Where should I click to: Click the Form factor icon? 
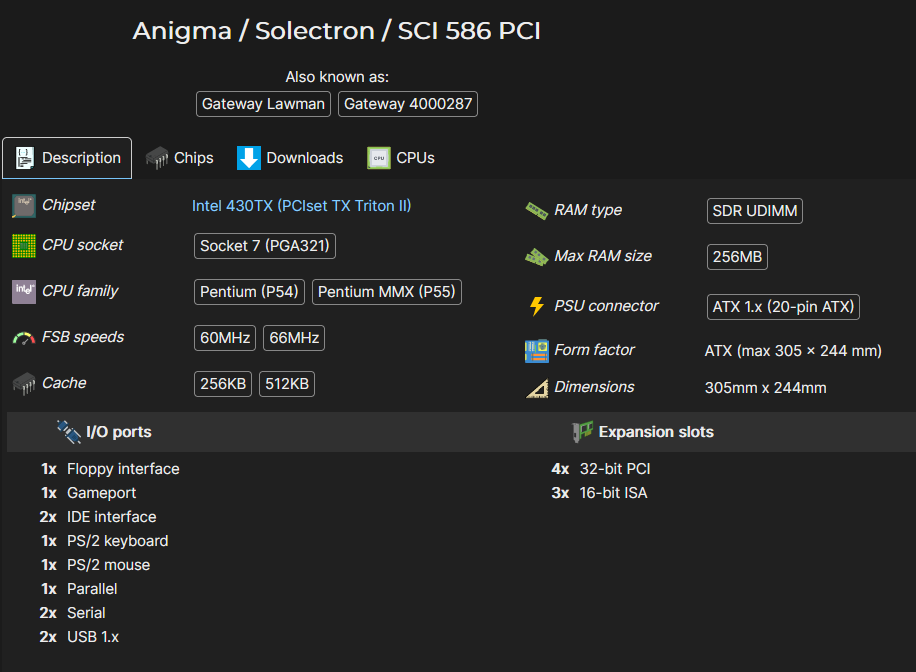point(535,350)
